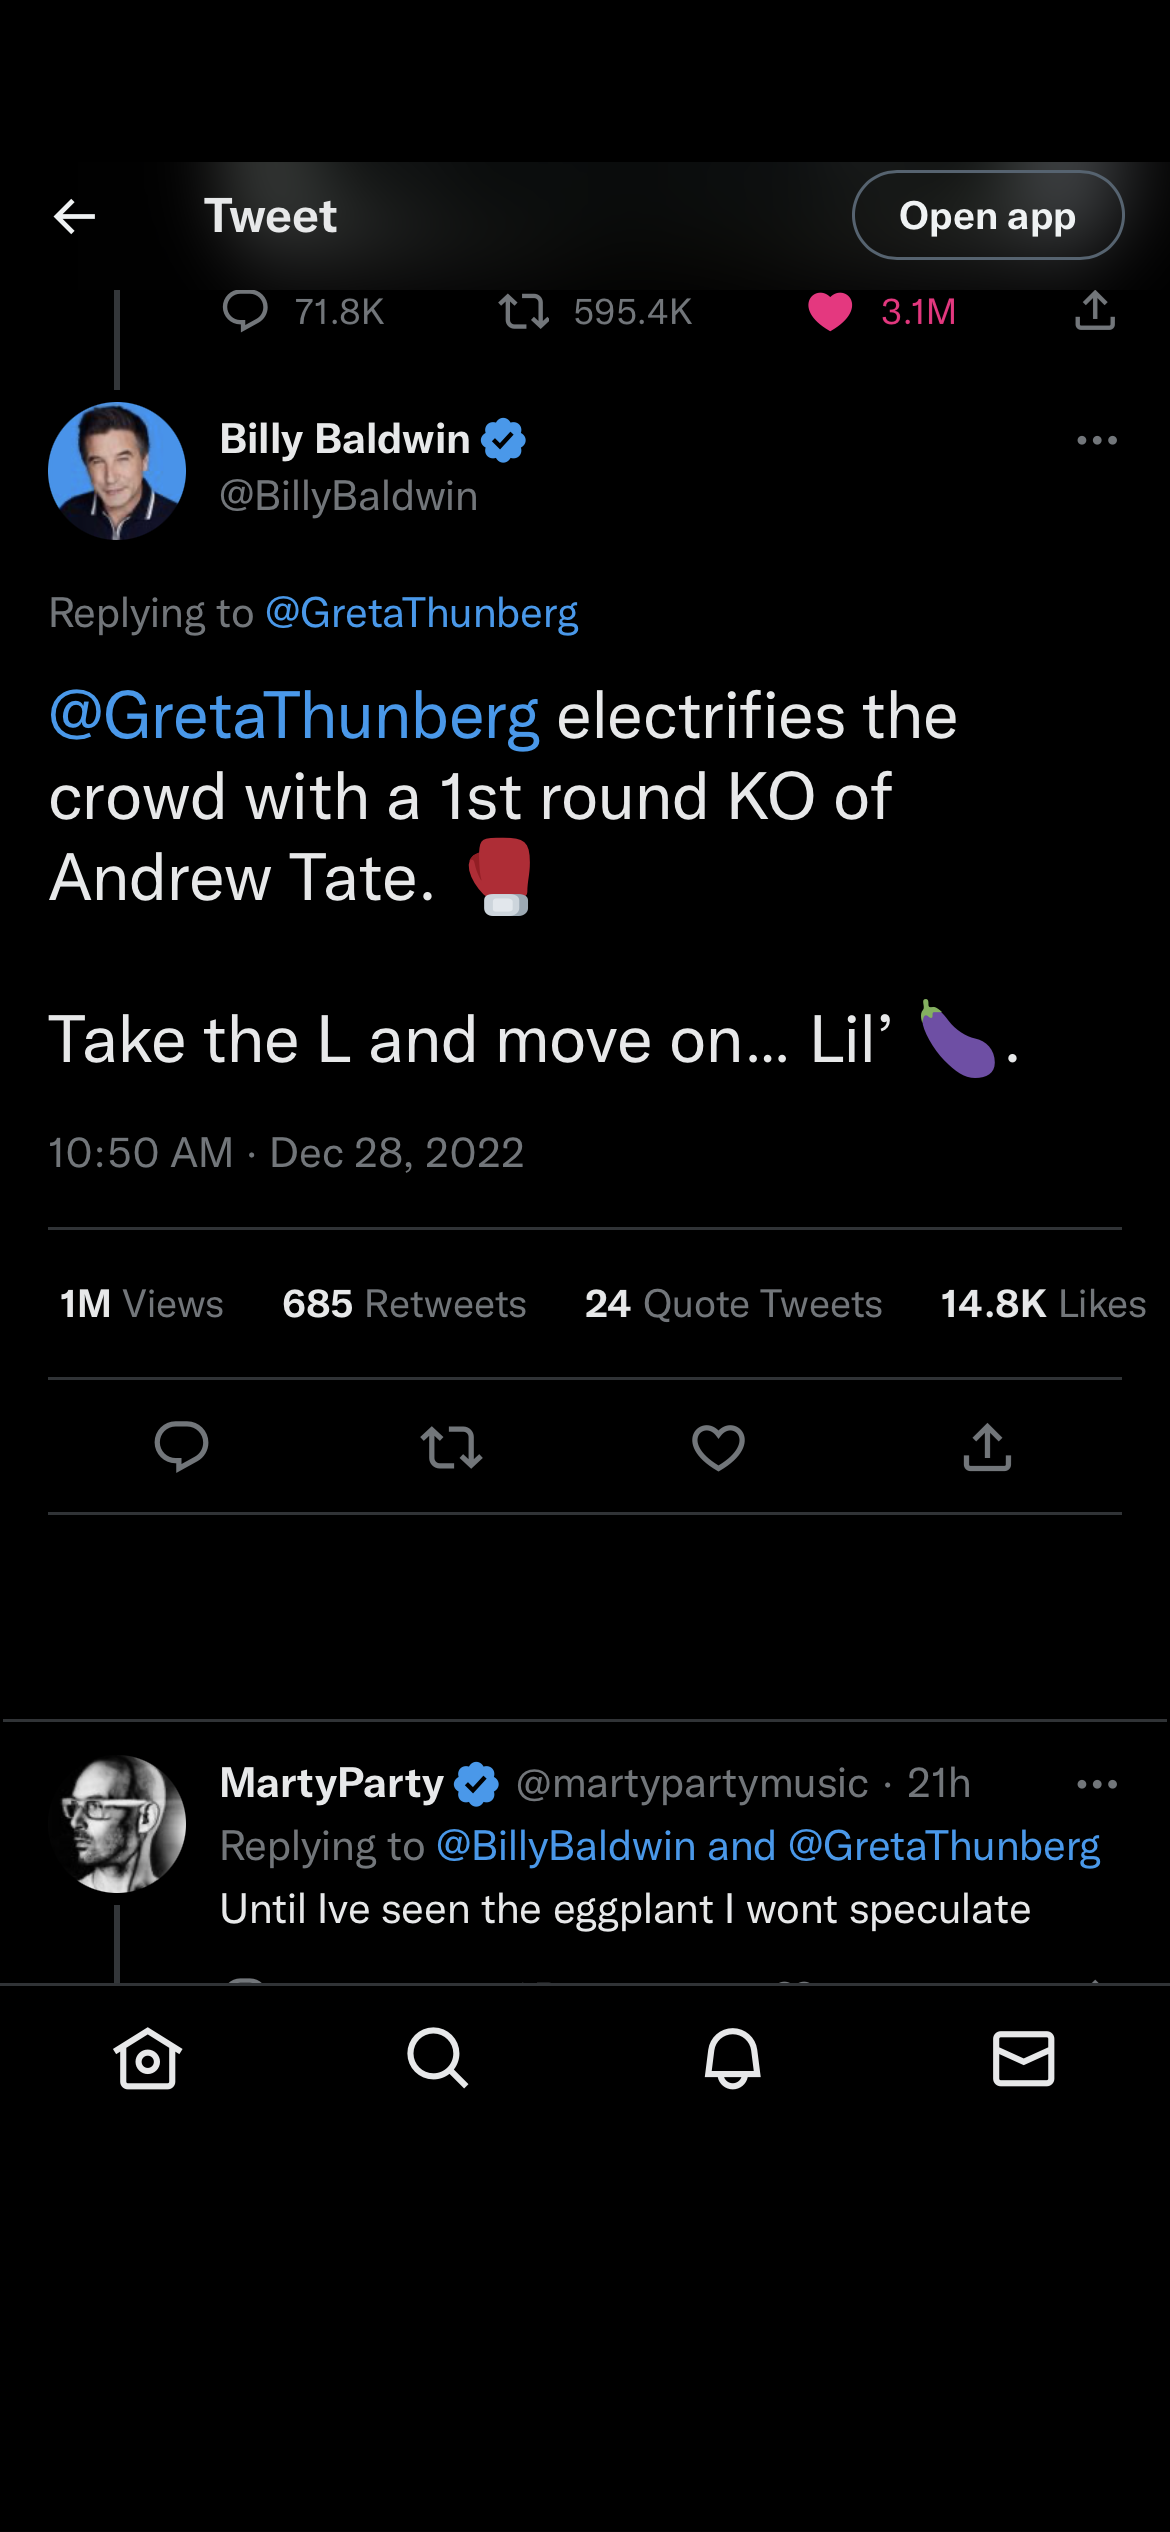Open replies on the parent tweet with 71.8K
The image size is (1170, 2532).
pos(245,312)
